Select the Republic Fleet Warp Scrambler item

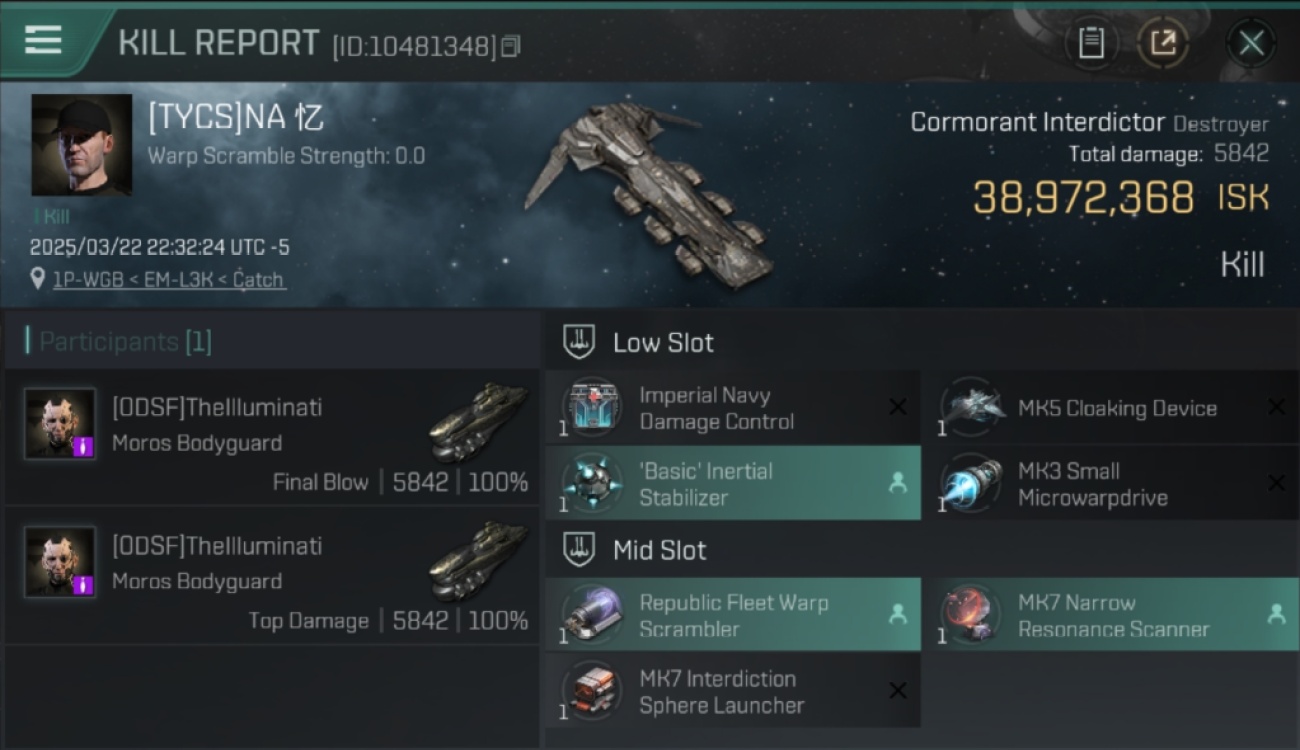(x=733, y=615)
